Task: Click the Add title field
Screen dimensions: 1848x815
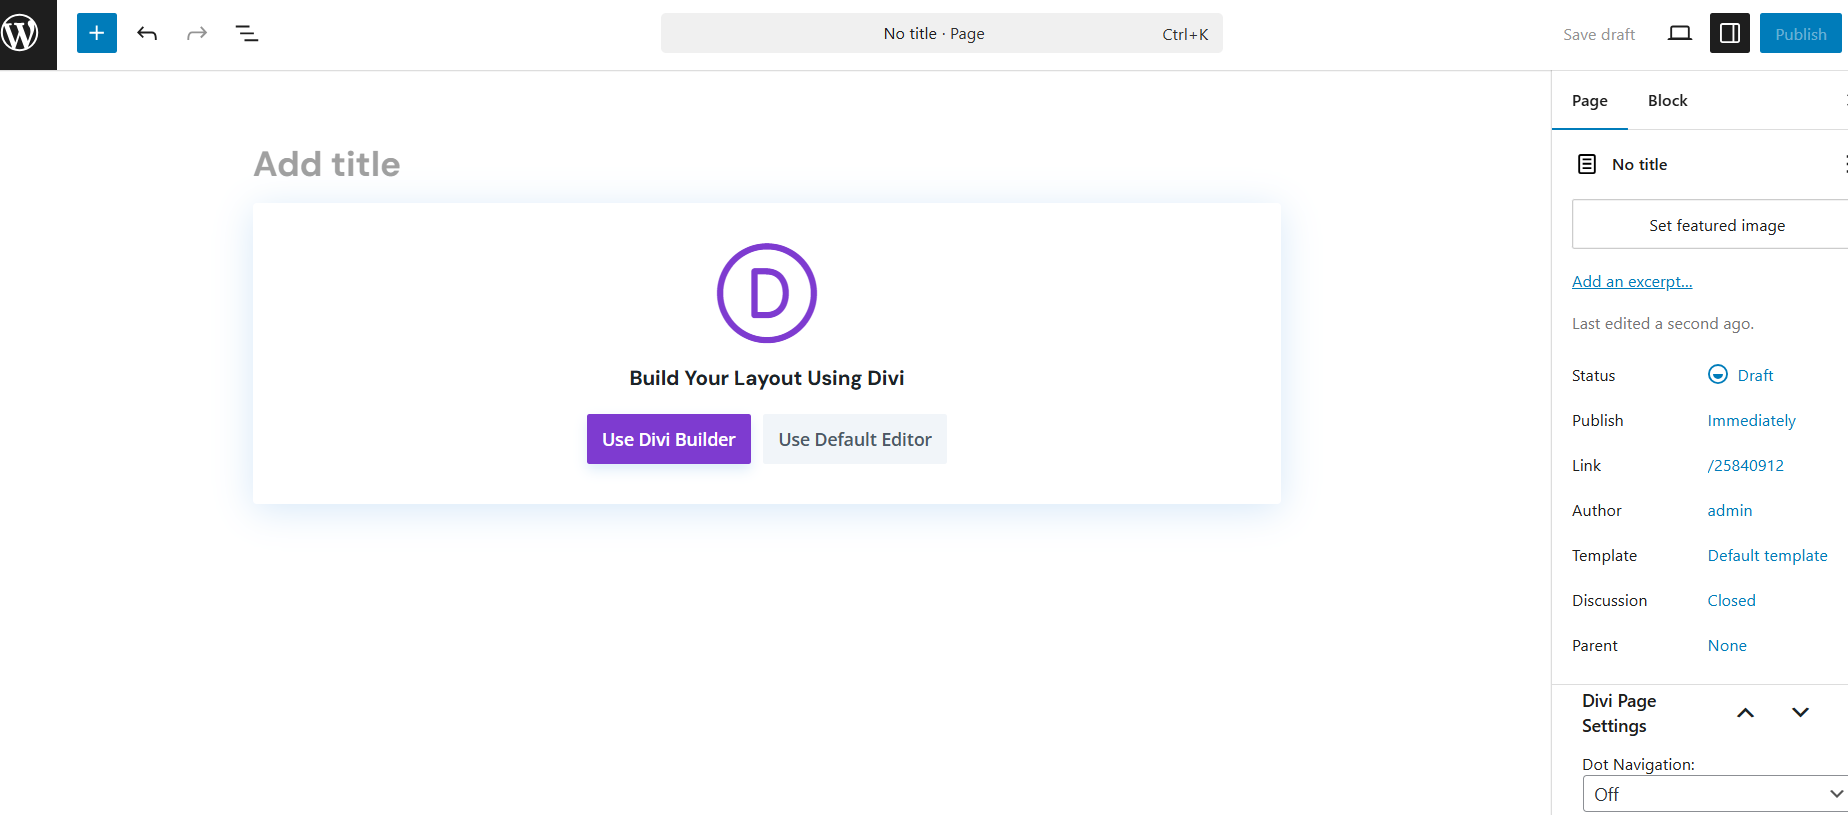Action: point(767,164)
